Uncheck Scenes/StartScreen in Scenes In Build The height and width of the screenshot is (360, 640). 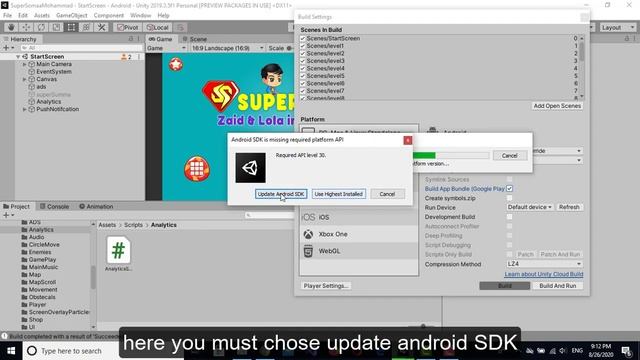302,38
